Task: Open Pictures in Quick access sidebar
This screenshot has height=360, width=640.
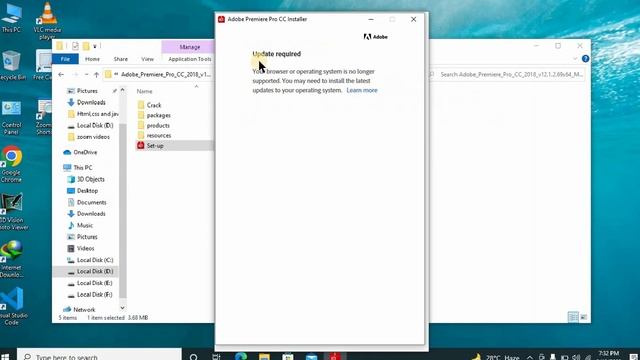Action: pos(87,91)
